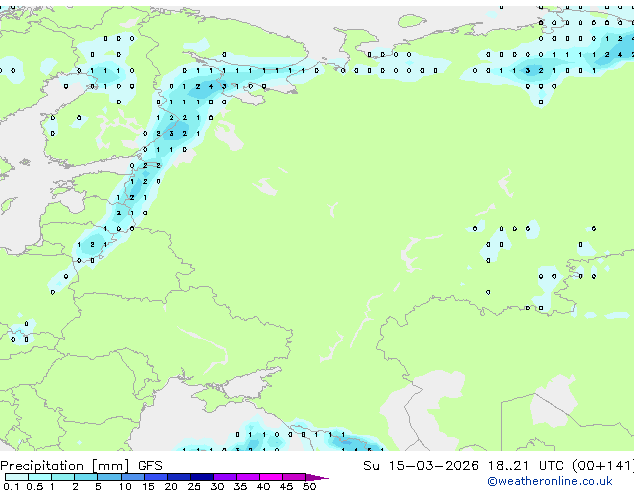Click the '50' legend scale label
Screen dimensions: 634x490
[x=309, y=486]
